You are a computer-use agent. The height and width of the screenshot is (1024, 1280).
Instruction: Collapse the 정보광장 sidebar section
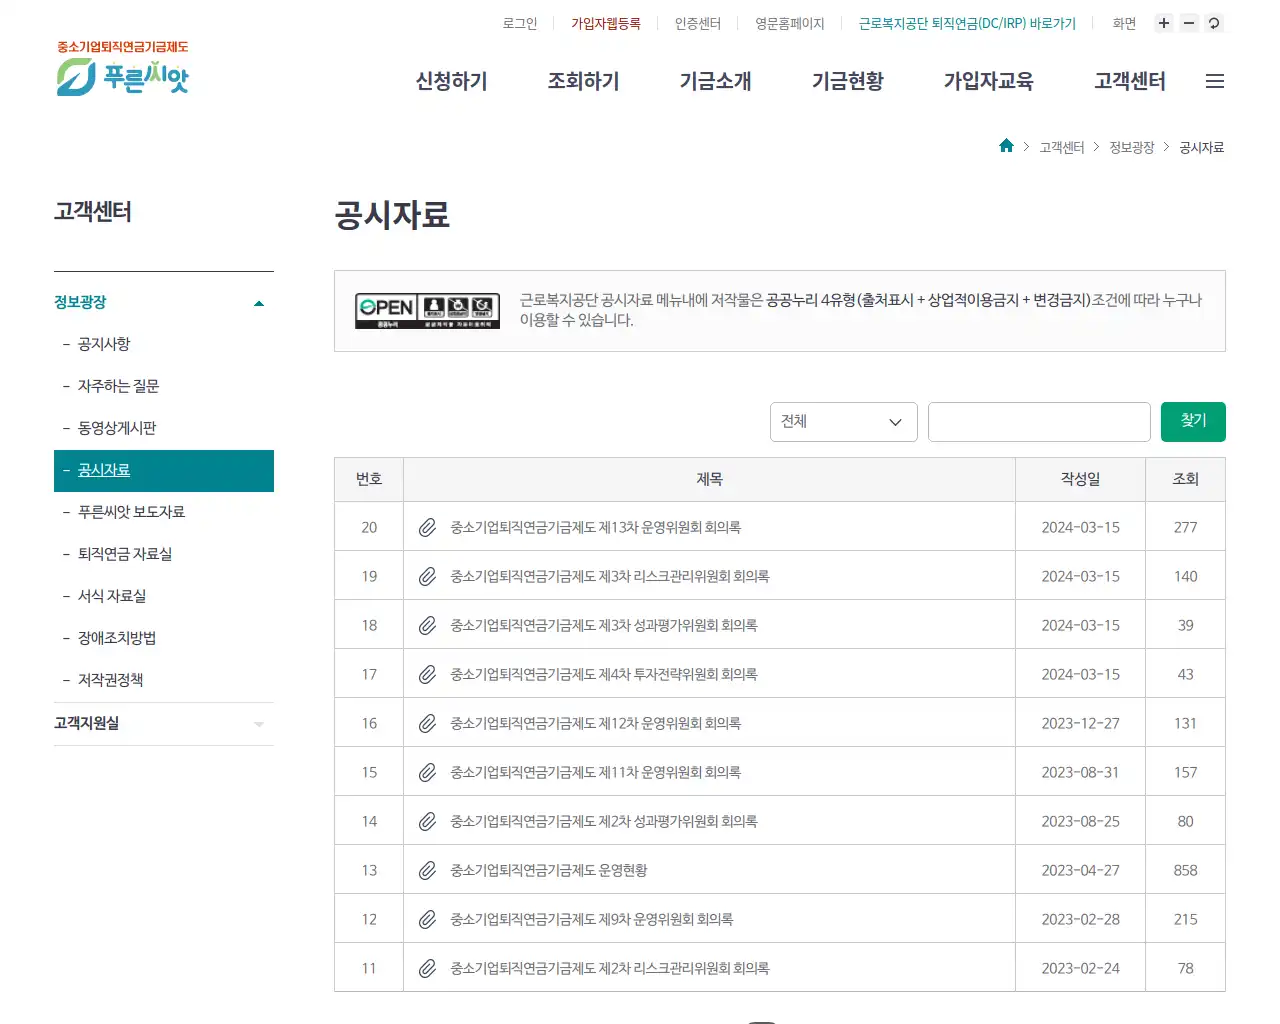pos(258,302)
